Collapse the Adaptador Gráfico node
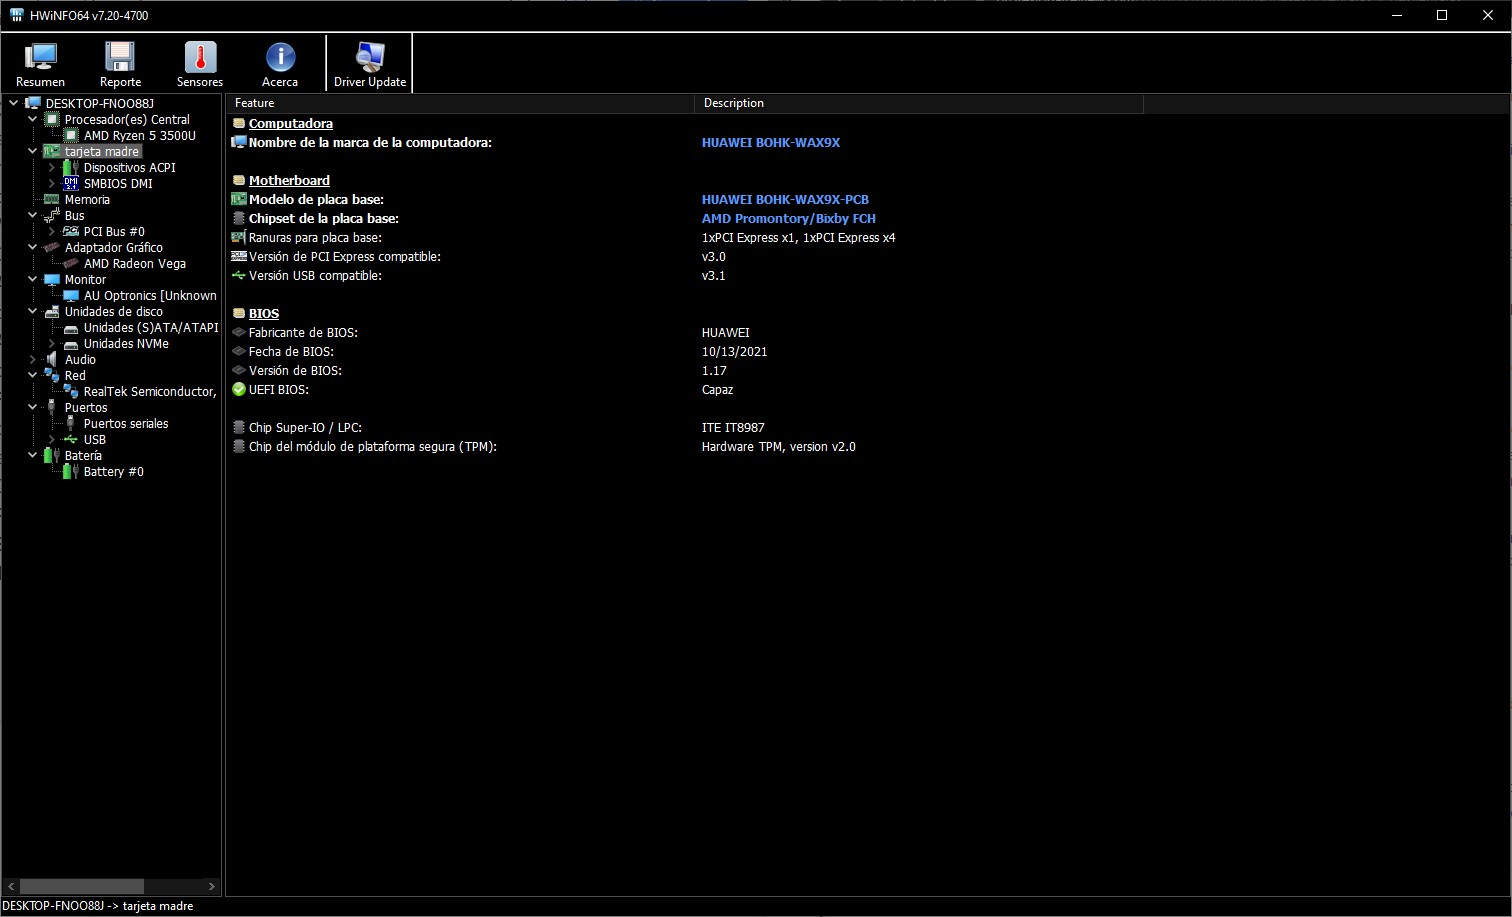 (x=32, y=247)
